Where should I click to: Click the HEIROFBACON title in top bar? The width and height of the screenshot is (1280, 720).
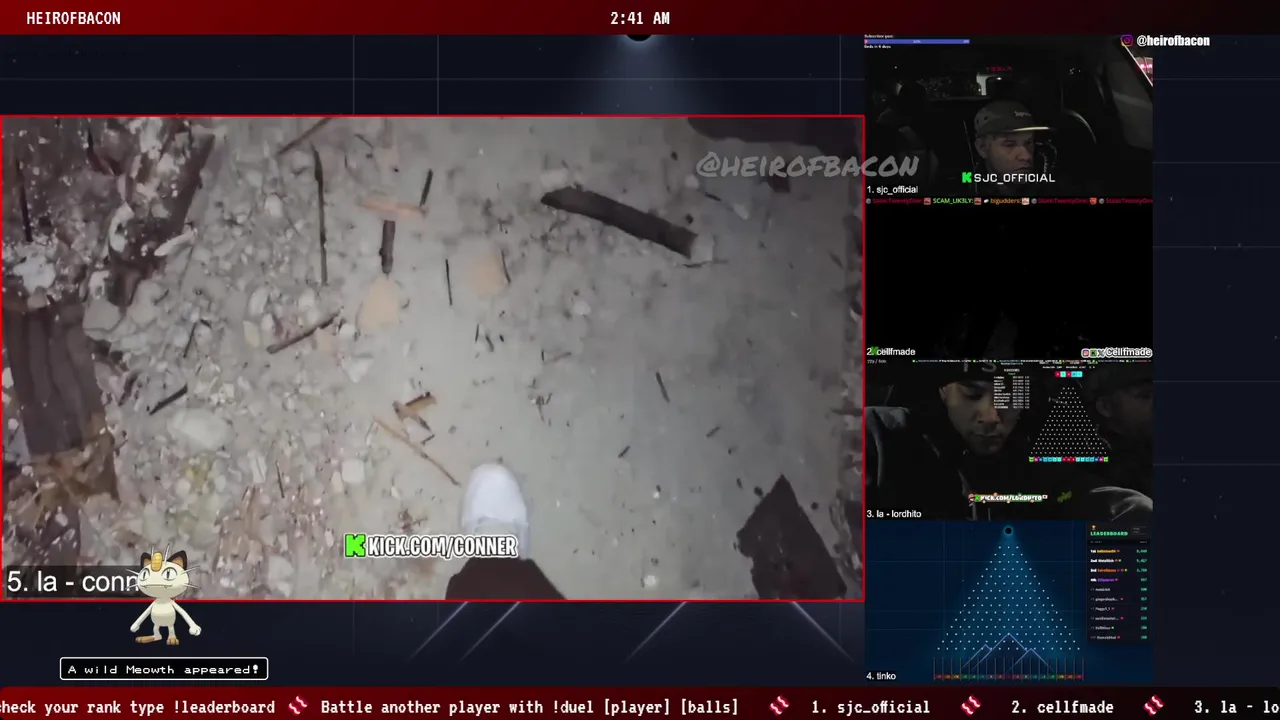74,18
